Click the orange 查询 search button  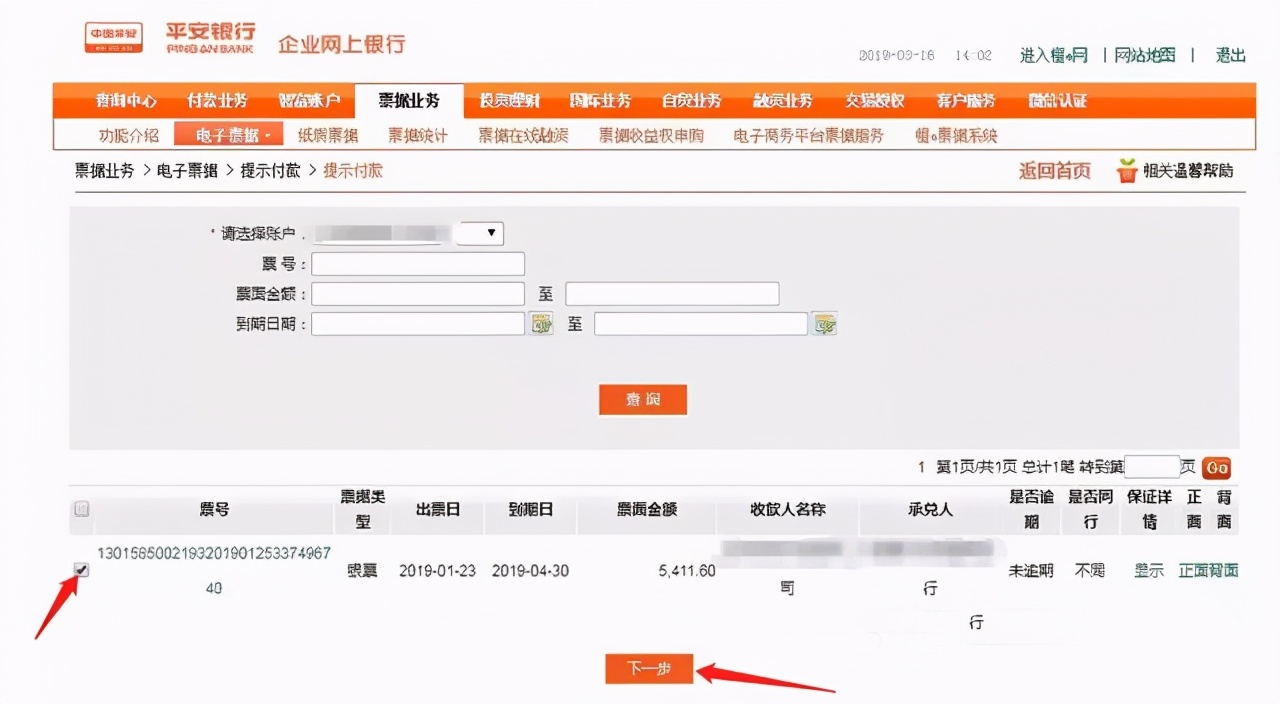click(643, 399)
